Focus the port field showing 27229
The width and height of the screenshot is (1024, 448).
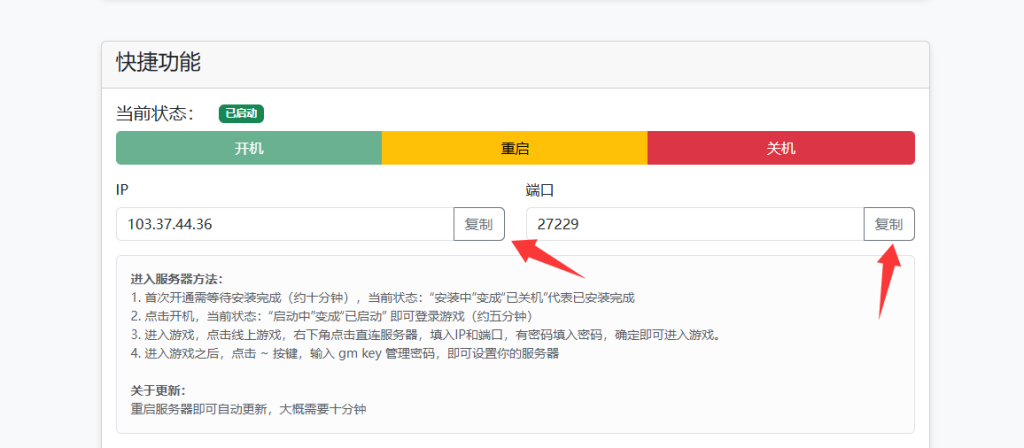pyautogui.click(x=695, y=224)
